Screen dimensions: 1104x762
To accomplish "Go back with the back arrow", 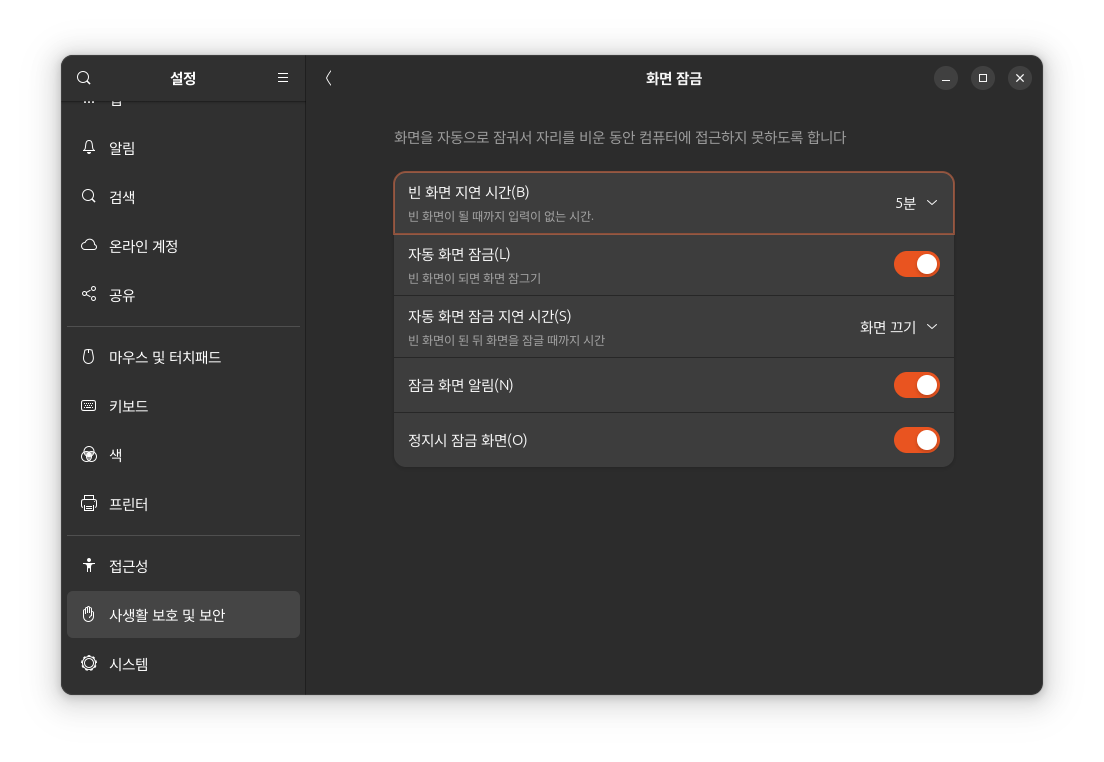I will click(328, 78).
